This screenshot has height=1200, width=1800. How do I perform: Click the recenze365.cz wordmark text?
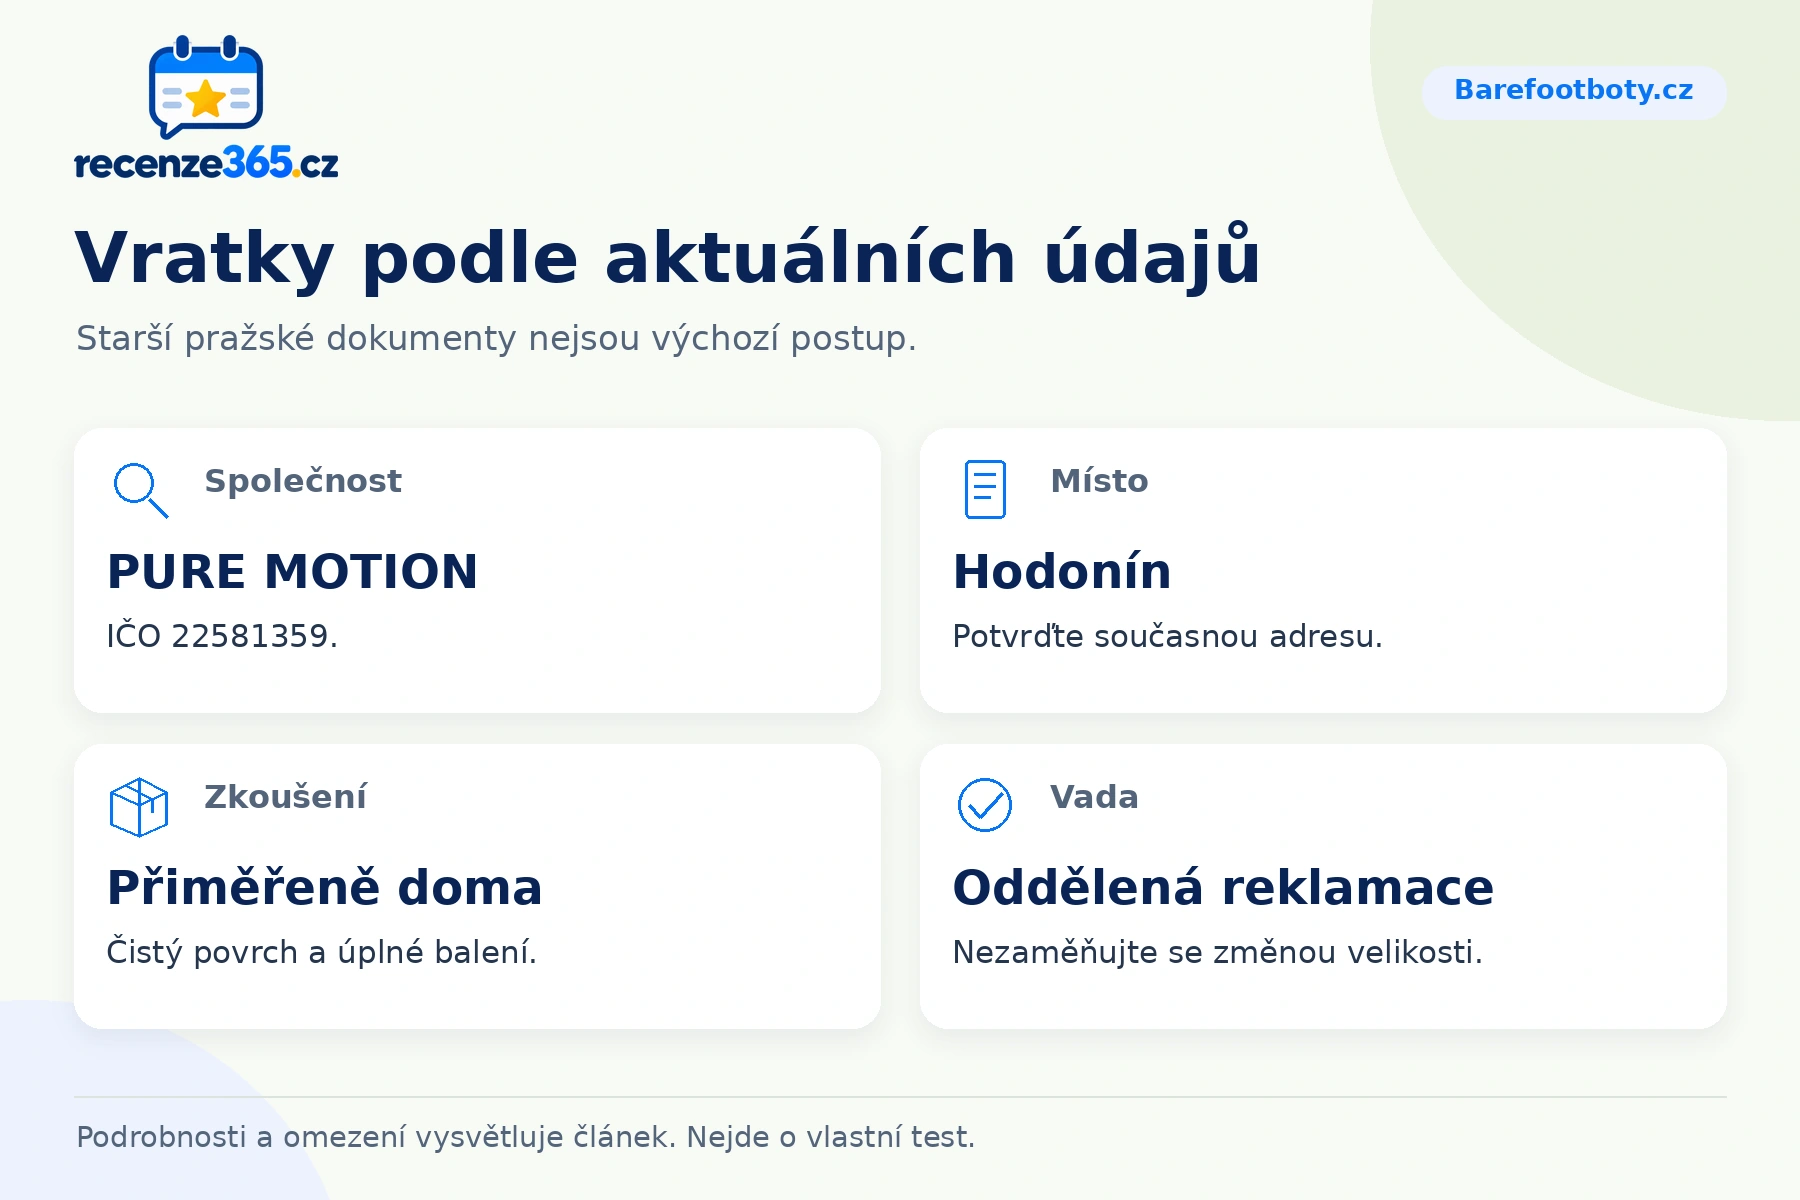[206, 163]
